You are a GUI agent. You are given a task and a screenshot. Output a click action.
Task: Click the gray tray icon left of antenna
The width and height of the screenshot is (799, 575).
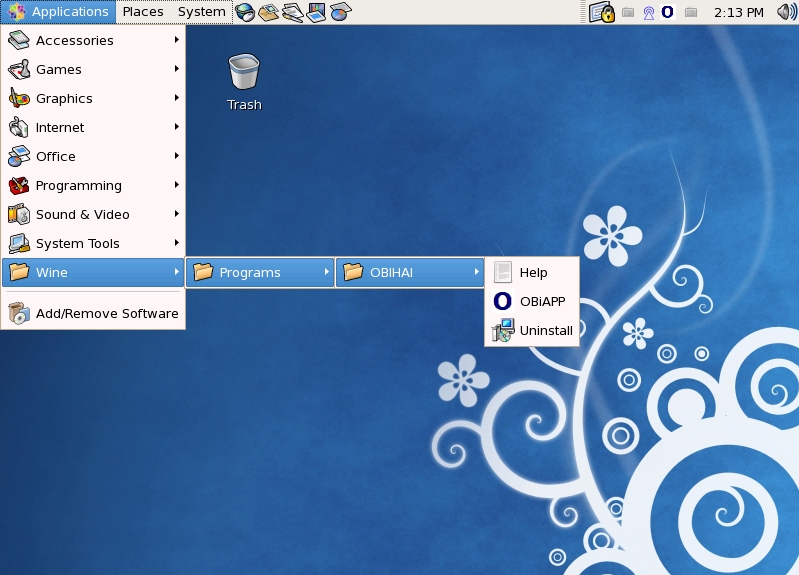[x=628, y=12]
